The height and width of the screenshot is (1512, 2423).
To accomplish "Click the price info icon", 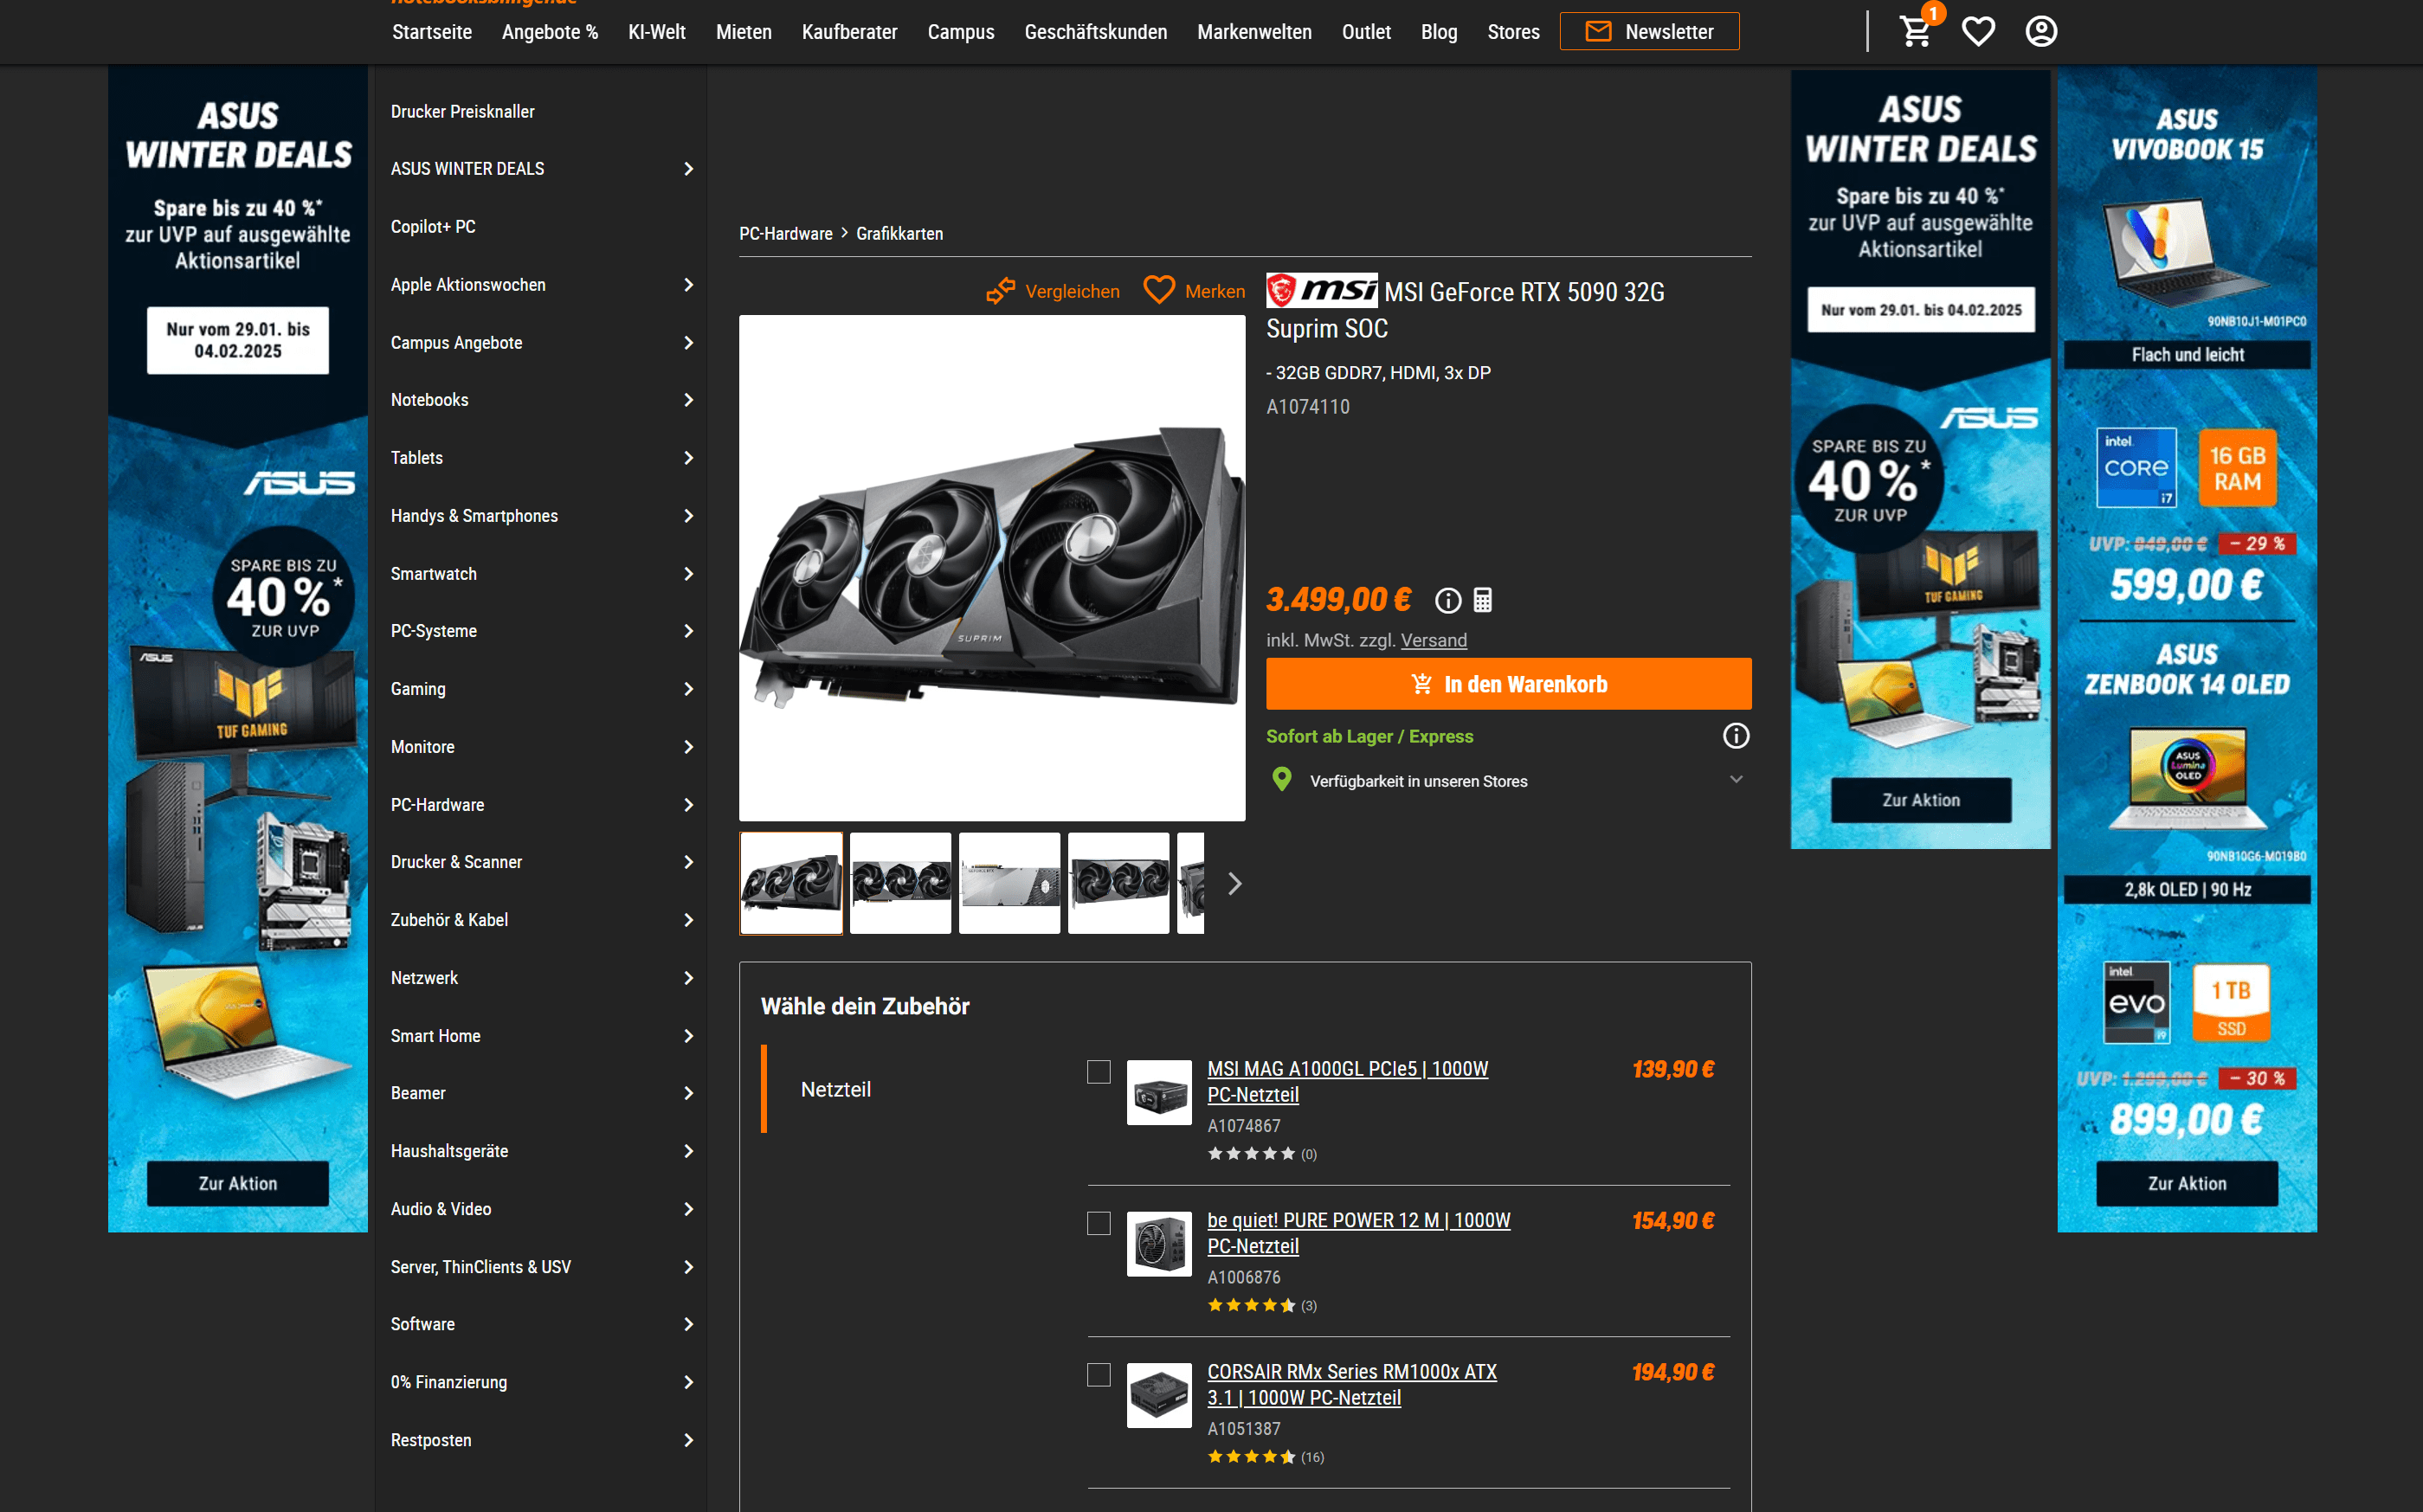I will [1448, 600].
